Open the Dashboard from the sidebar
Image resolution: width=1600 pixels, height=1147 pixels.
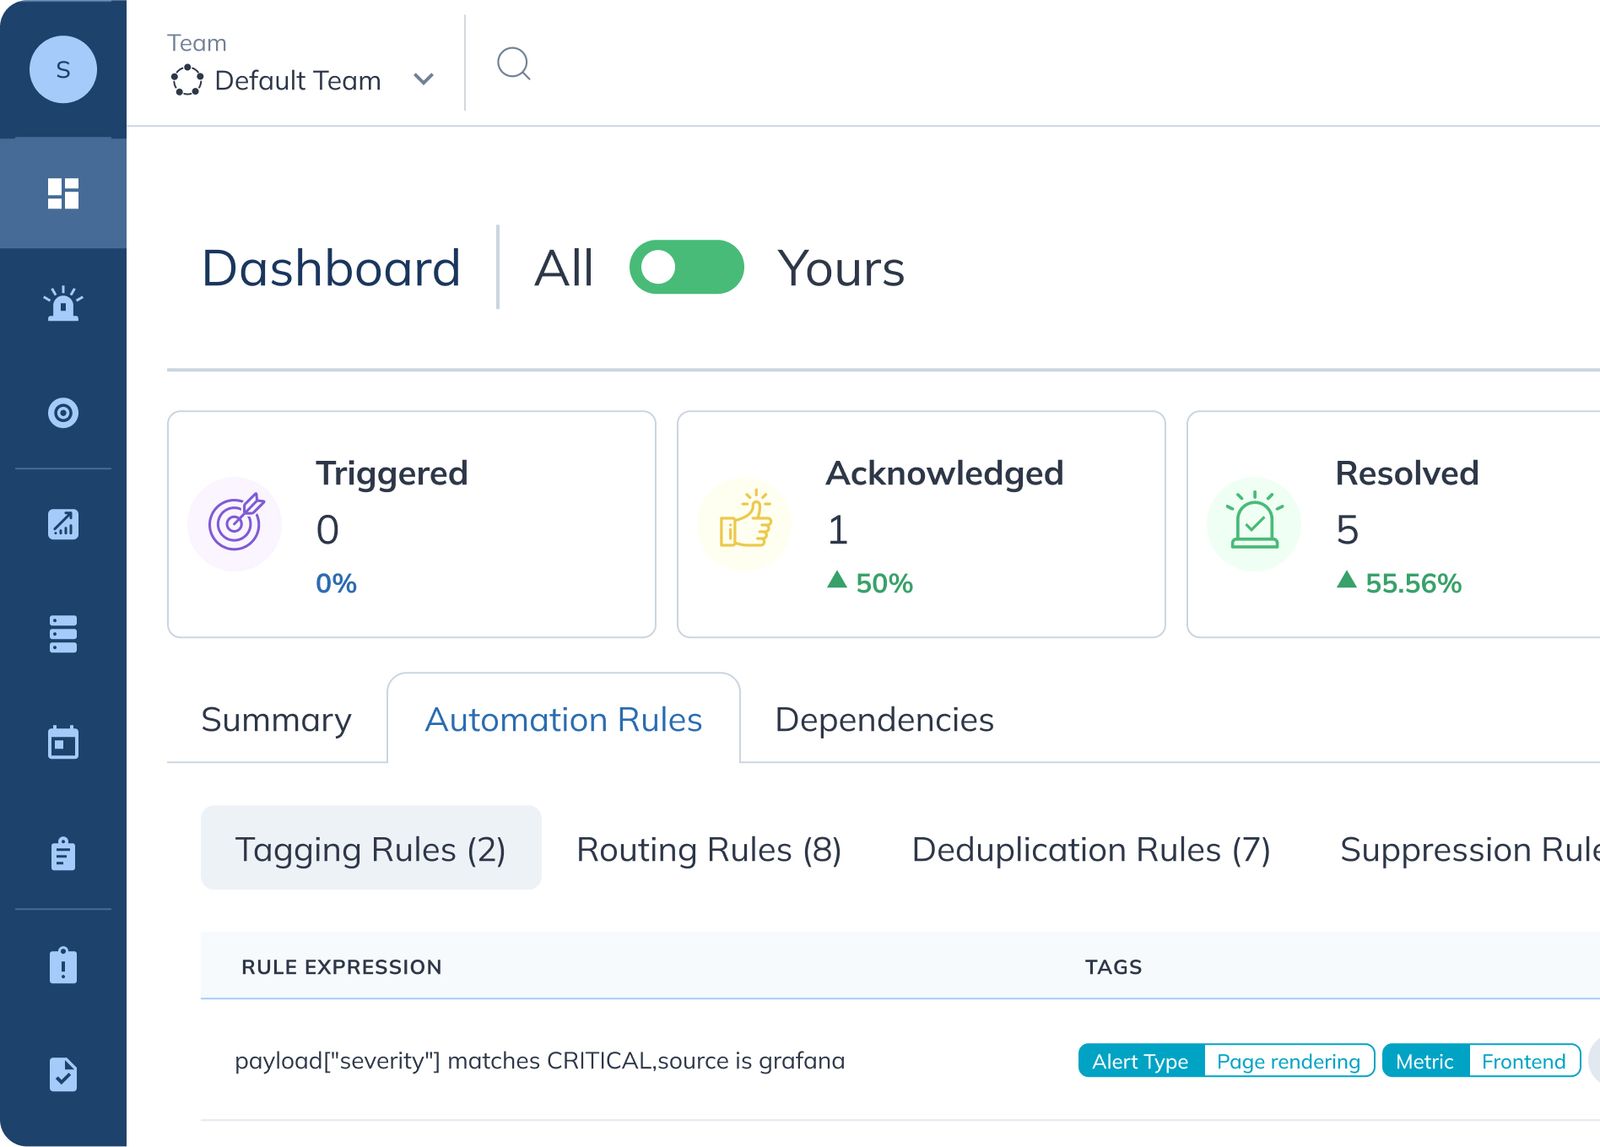(64, 193)
